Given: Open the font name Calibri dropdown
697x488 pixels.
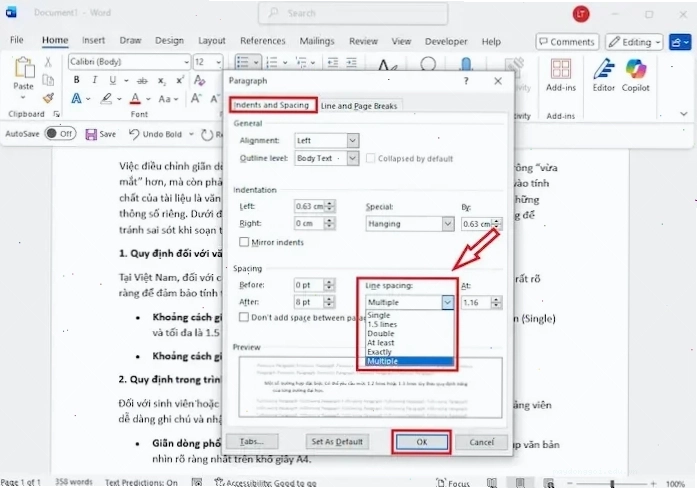Looking at the screenshot, I should (x=186, y=62).
